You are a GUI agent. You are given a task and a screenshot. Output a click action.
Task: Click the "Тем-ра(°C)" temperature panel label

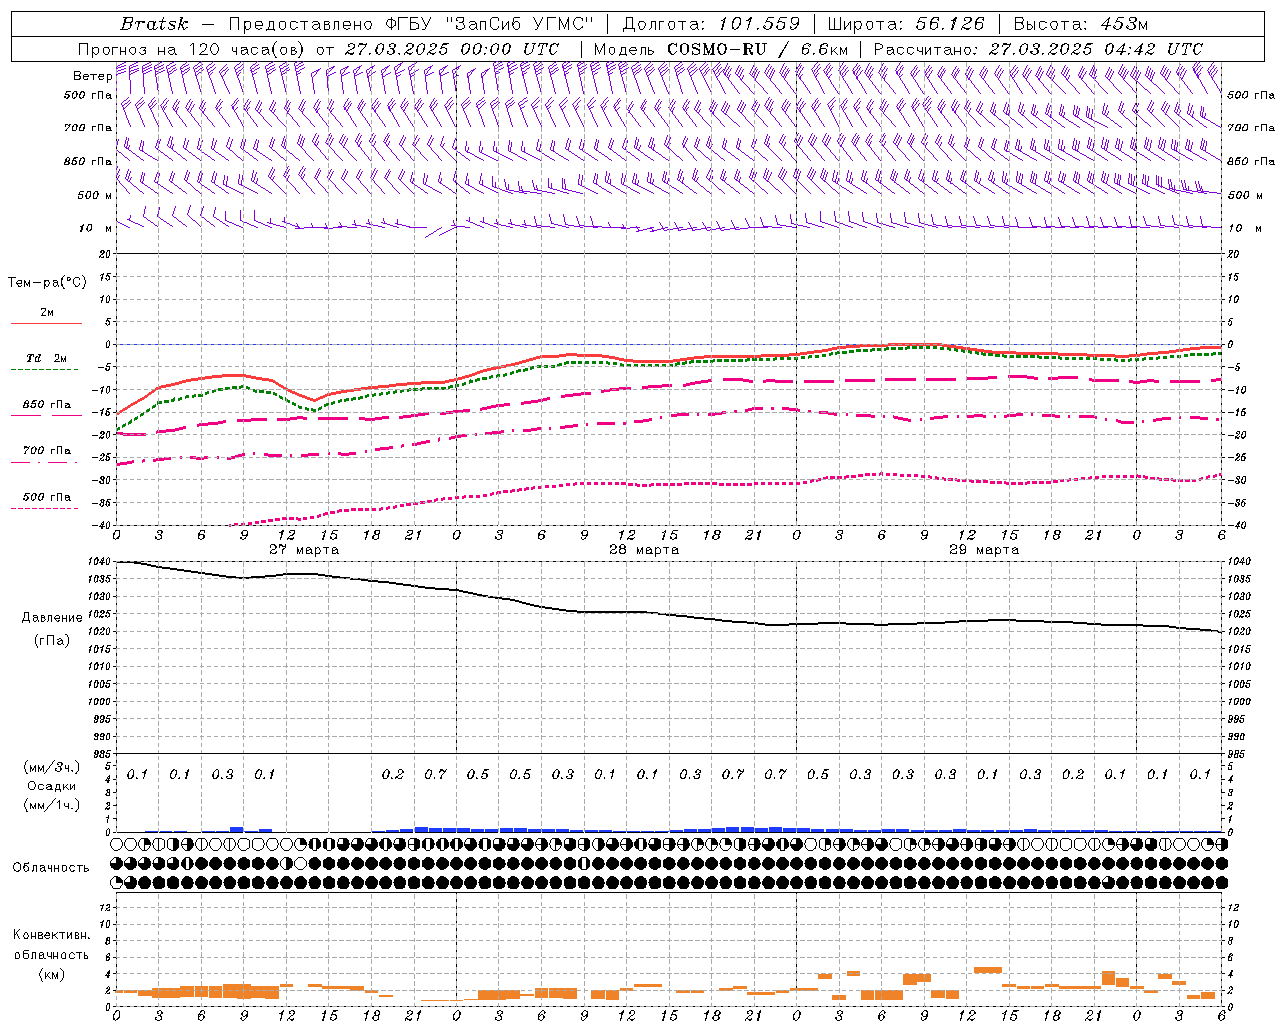48,283
